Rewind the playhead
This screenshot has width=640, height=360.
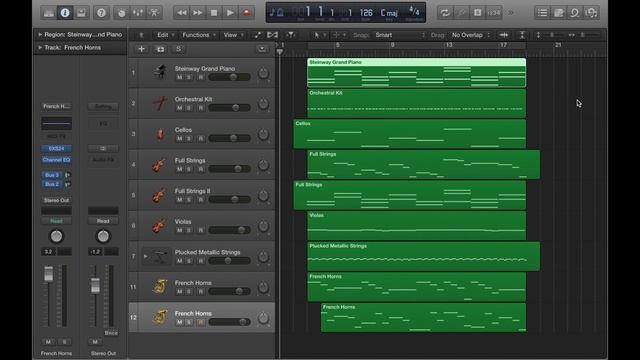coord(182,13)
